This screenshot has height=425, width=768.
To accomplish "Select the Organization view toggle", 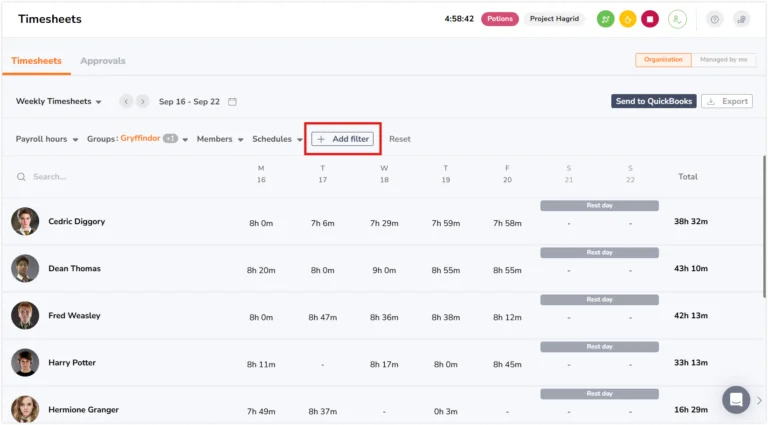I will coord(663,60).
